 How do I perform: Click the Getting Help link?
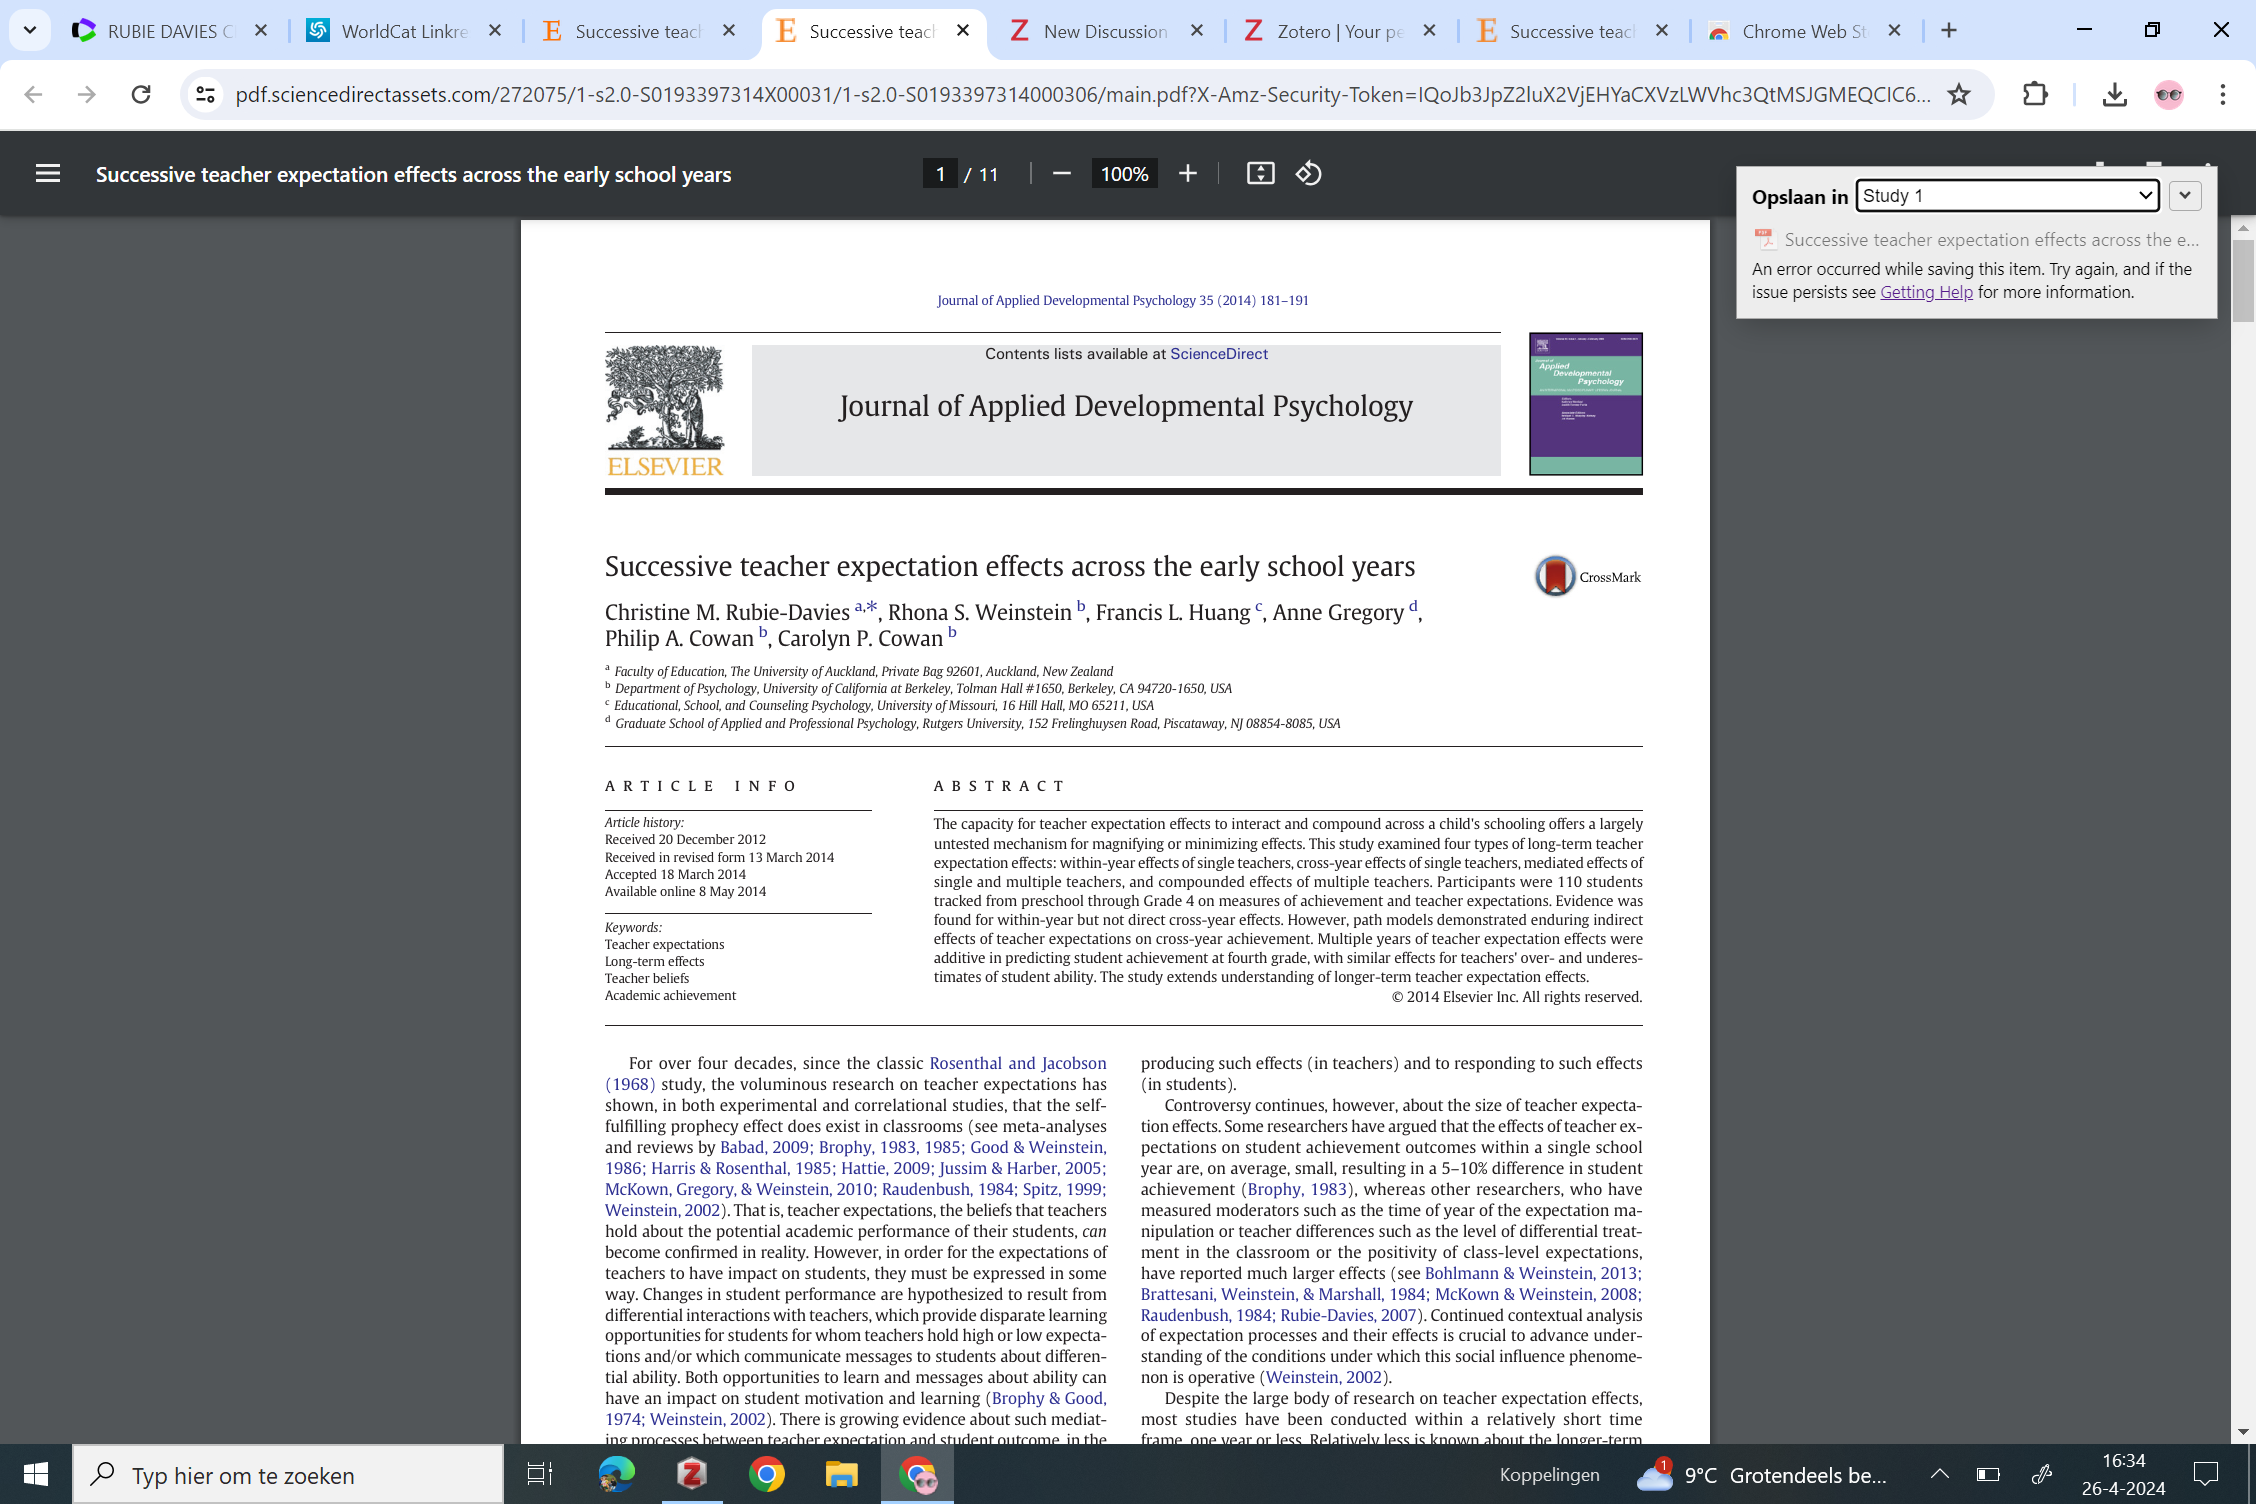[x=1926, y=292]
